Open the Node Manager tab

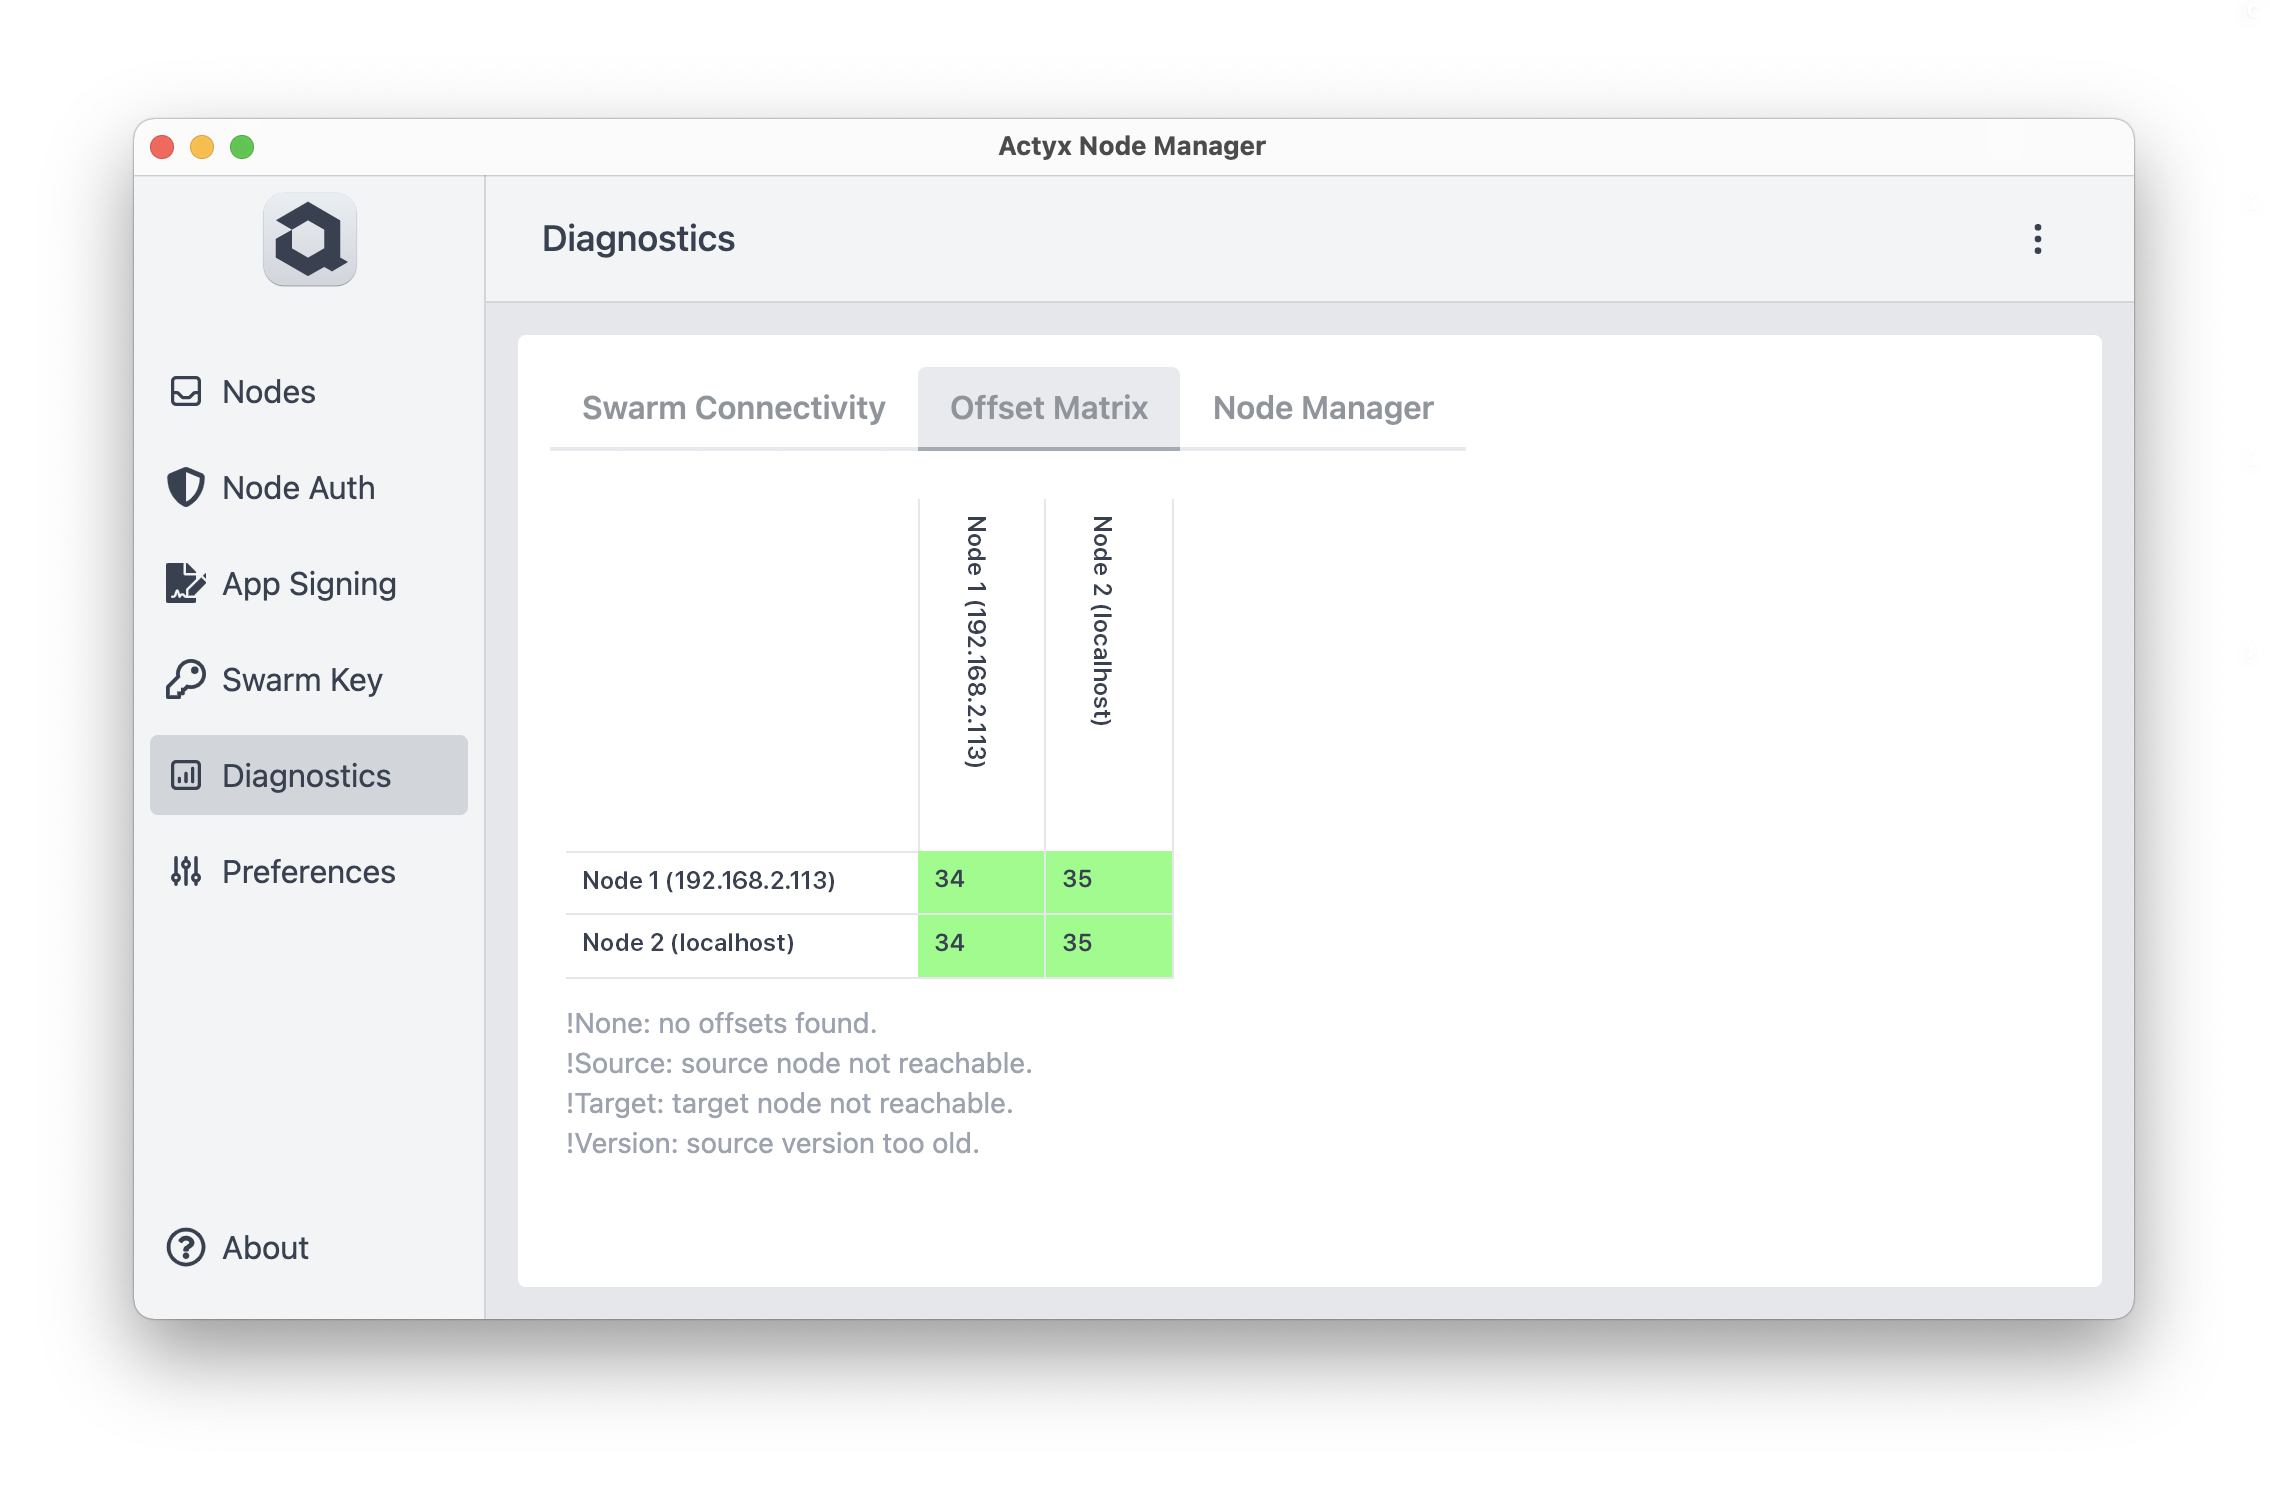1322,408
